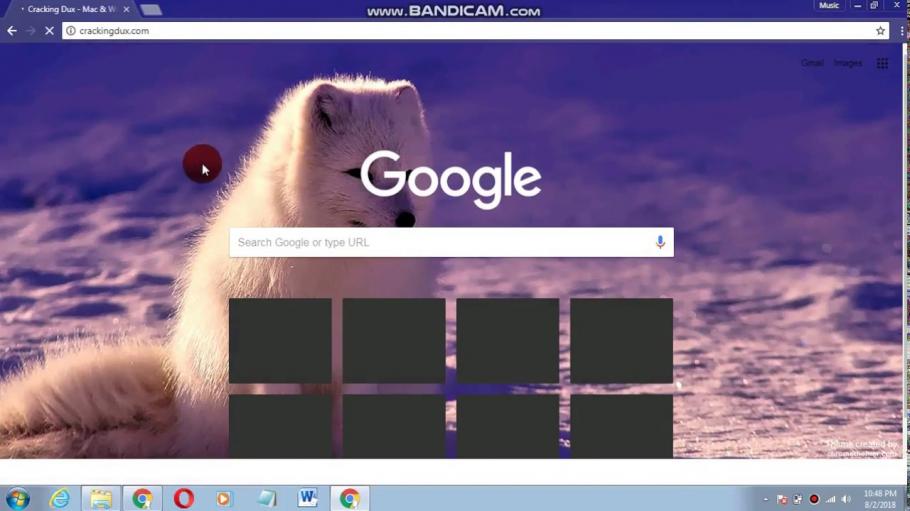View site information icon beside crackingdux.com
Viewport: 910px width, 511px height.
pos(70,31)
